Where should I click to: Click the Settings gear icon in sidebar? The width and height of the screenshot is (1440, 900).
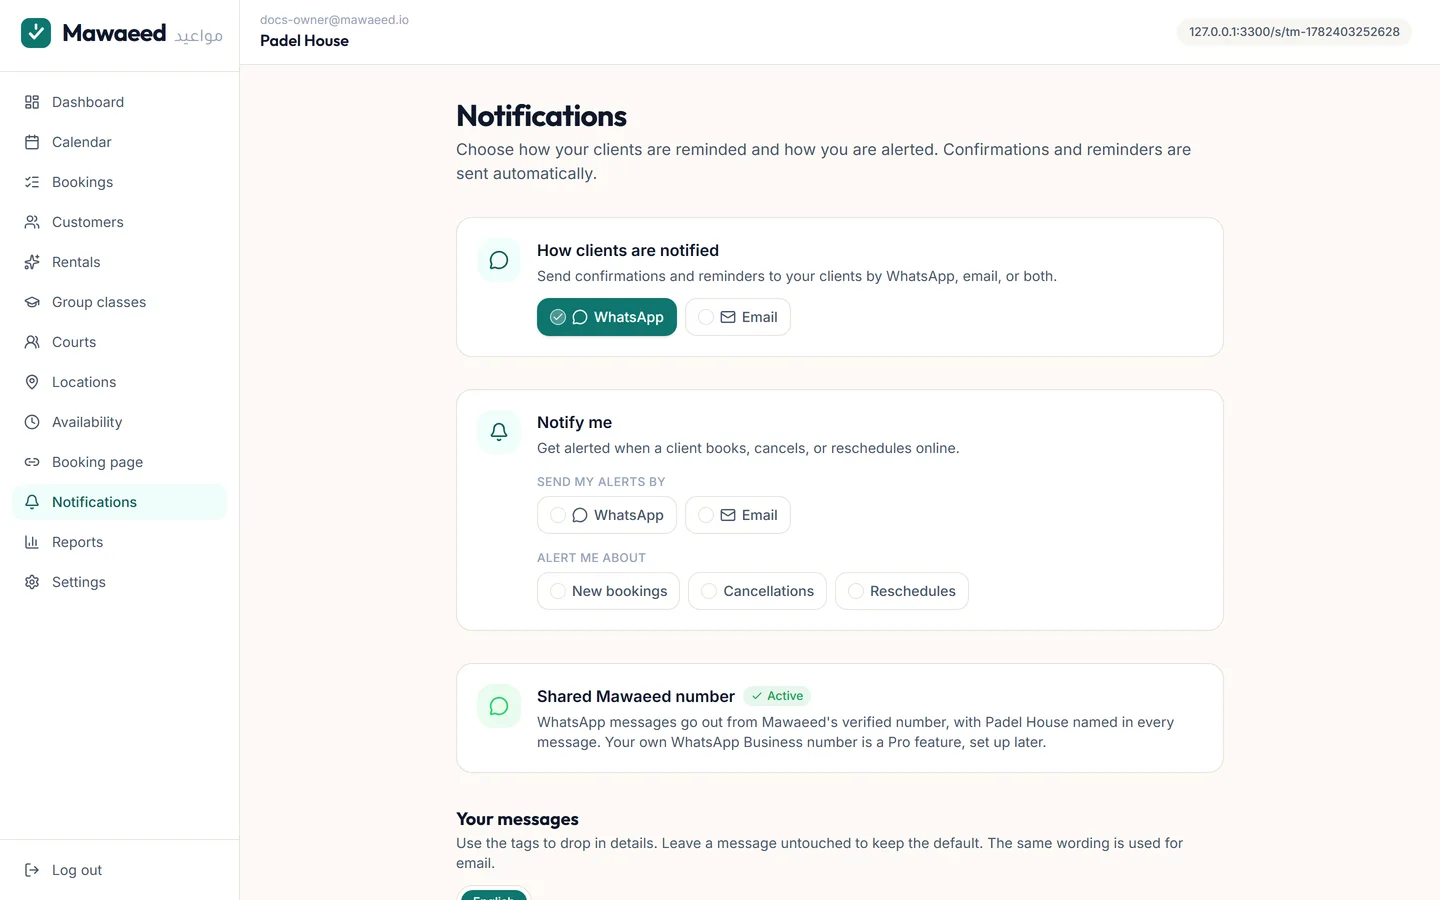32,582
